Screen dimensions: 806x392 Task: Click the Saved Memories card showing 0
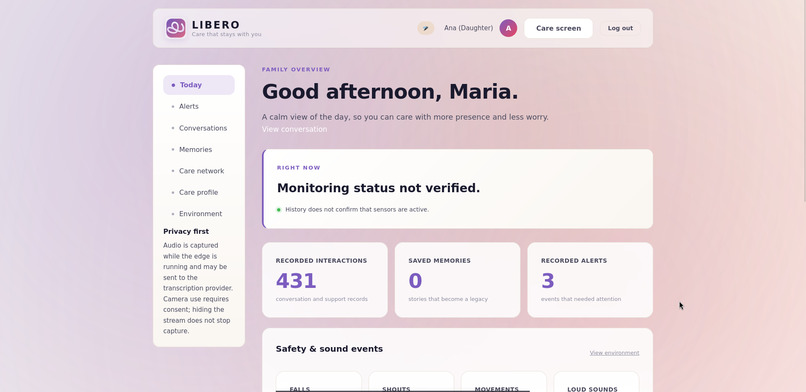pyautogui.click(x=457, y=280)
